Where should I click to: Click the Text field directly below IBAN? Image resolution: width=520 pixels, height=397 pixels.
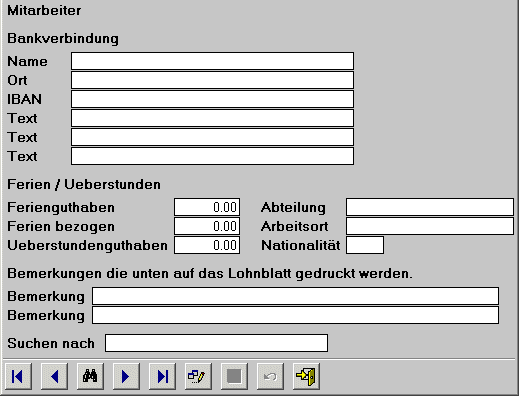click(x=212, y=118)
